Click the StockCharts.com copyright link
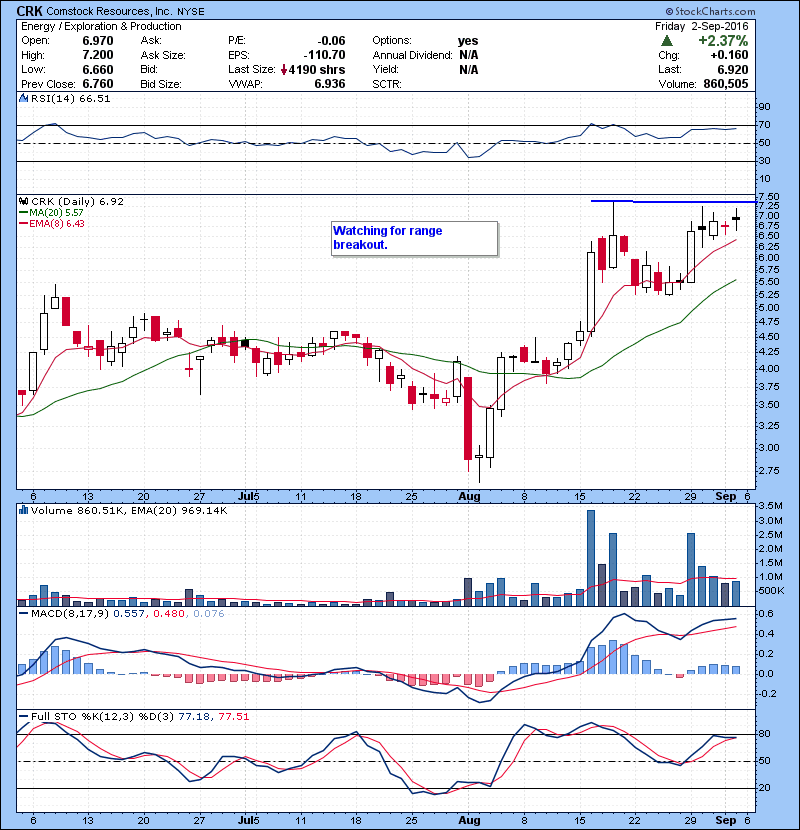Screen dimensions: 800x830 pos(711,11)
